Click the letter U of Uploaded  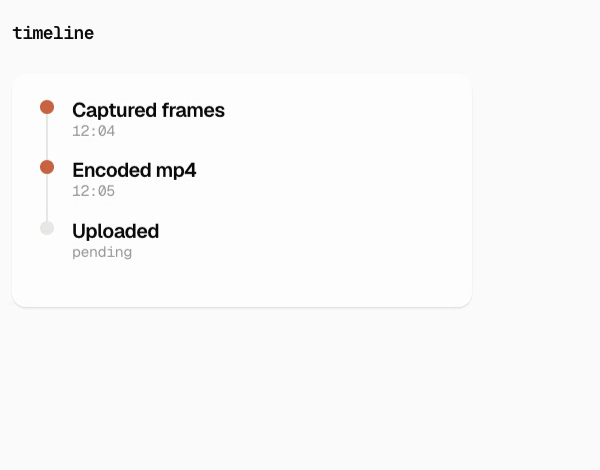[x=78, y=231]
